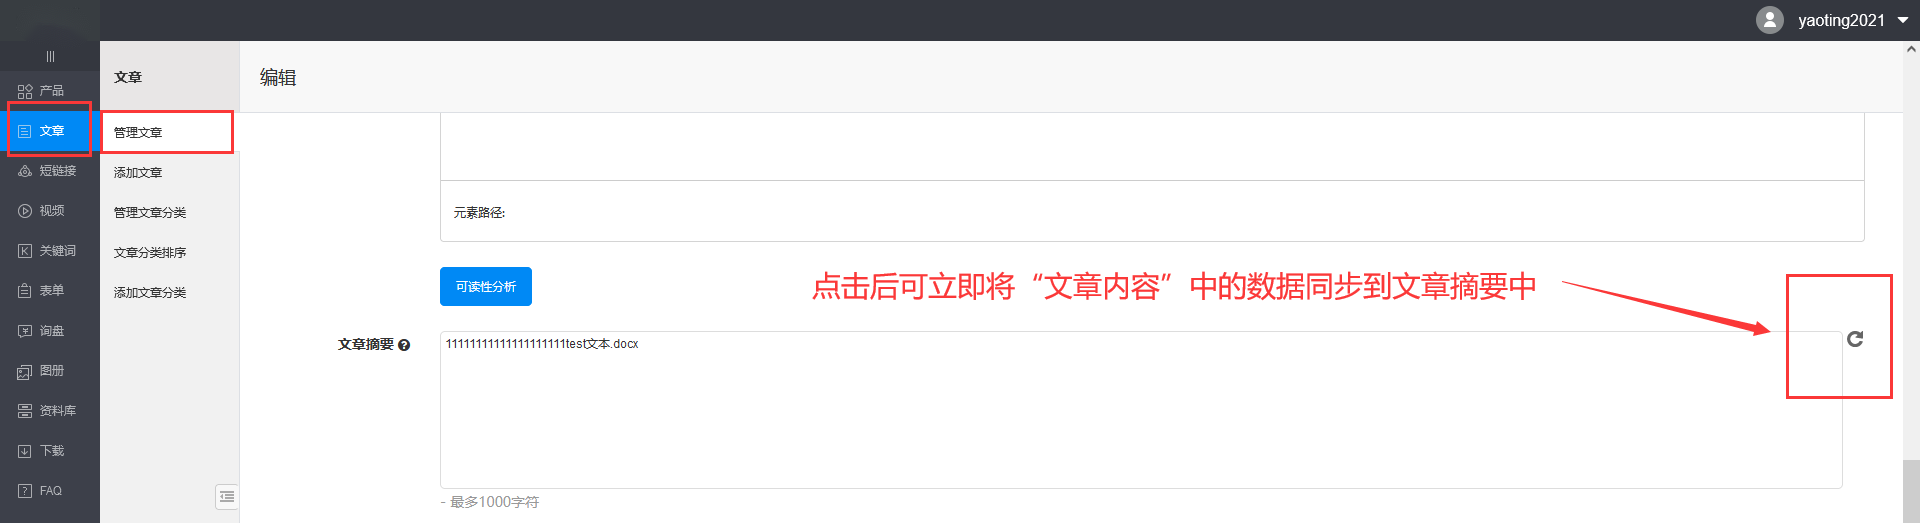The height and width of the screenshot is (523, 1920).
Task: Open the 关键词 sidebar section
Action: [x=50, y=251]
